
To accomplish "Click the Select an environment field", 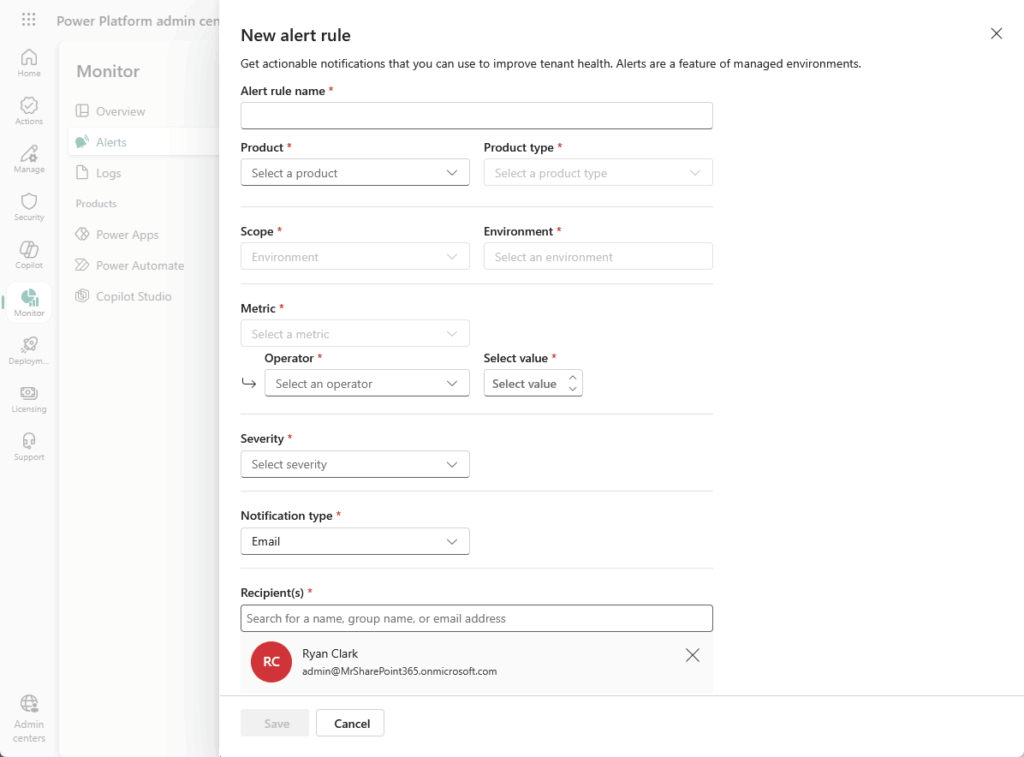I will (598, 257).
